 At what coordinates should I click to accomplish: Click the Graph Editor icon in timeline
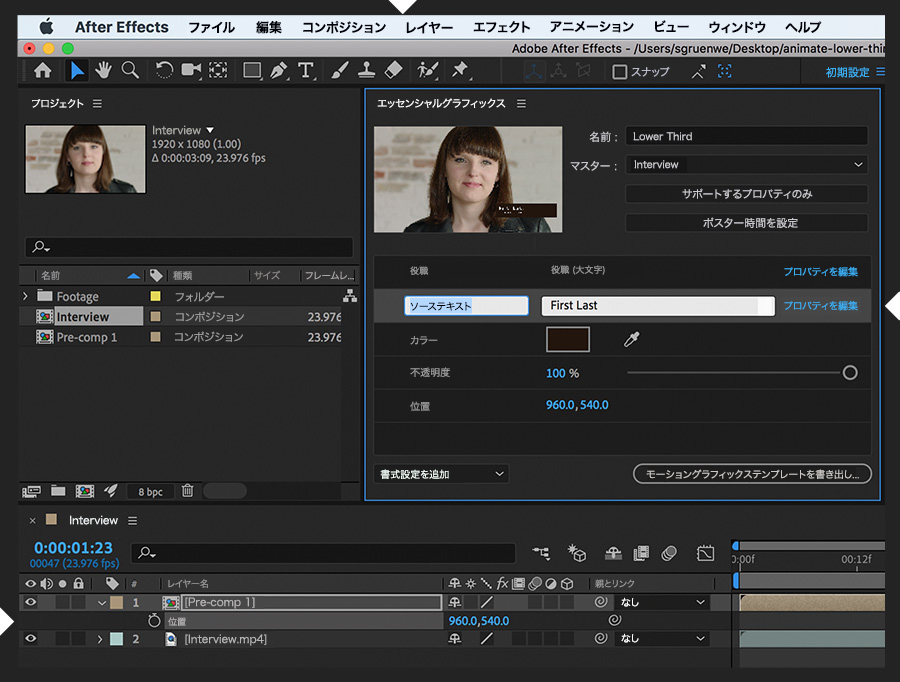[x=705, y=552]
